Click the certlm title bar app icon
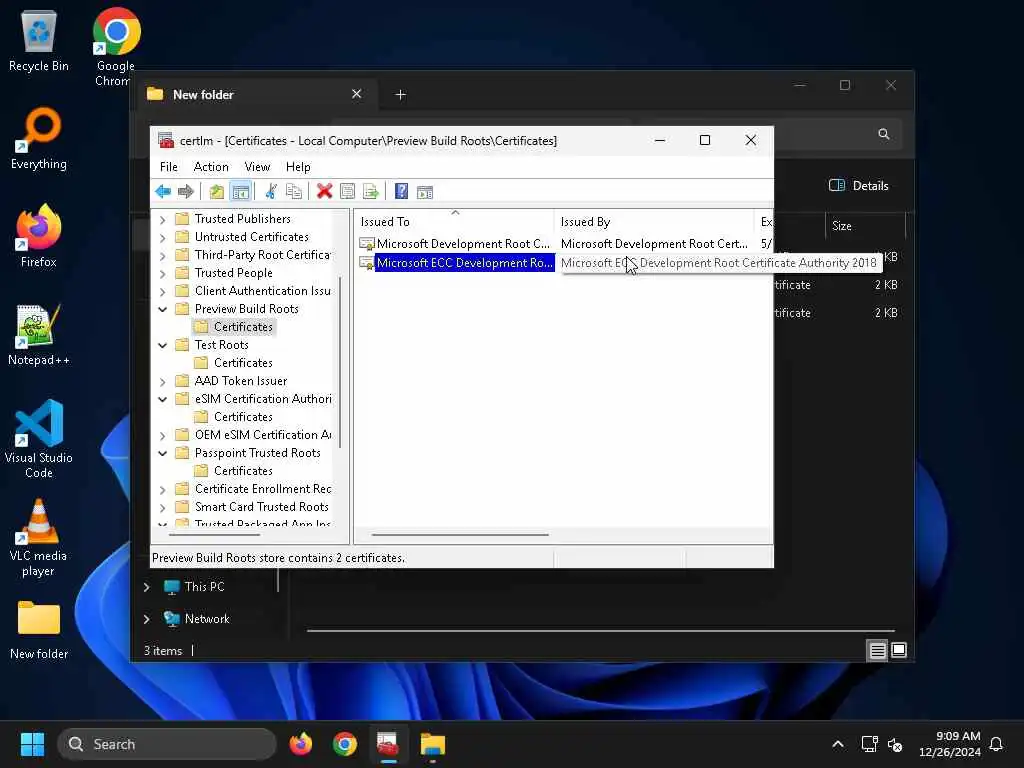The height and width of the screenshot is (768, 1024). pyautogui.click(x=166, y=140)
